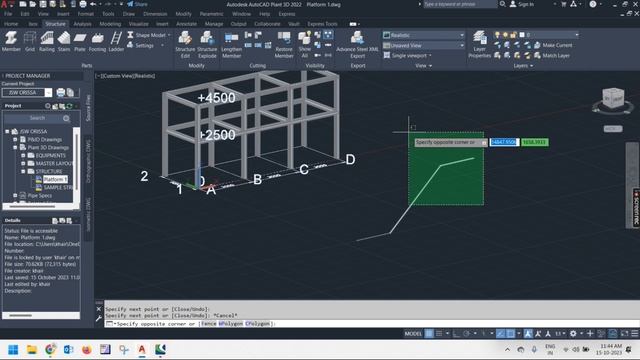Click the project tree Search field
The width and height of the screenshot is (640, 360).
coord(37,118)
